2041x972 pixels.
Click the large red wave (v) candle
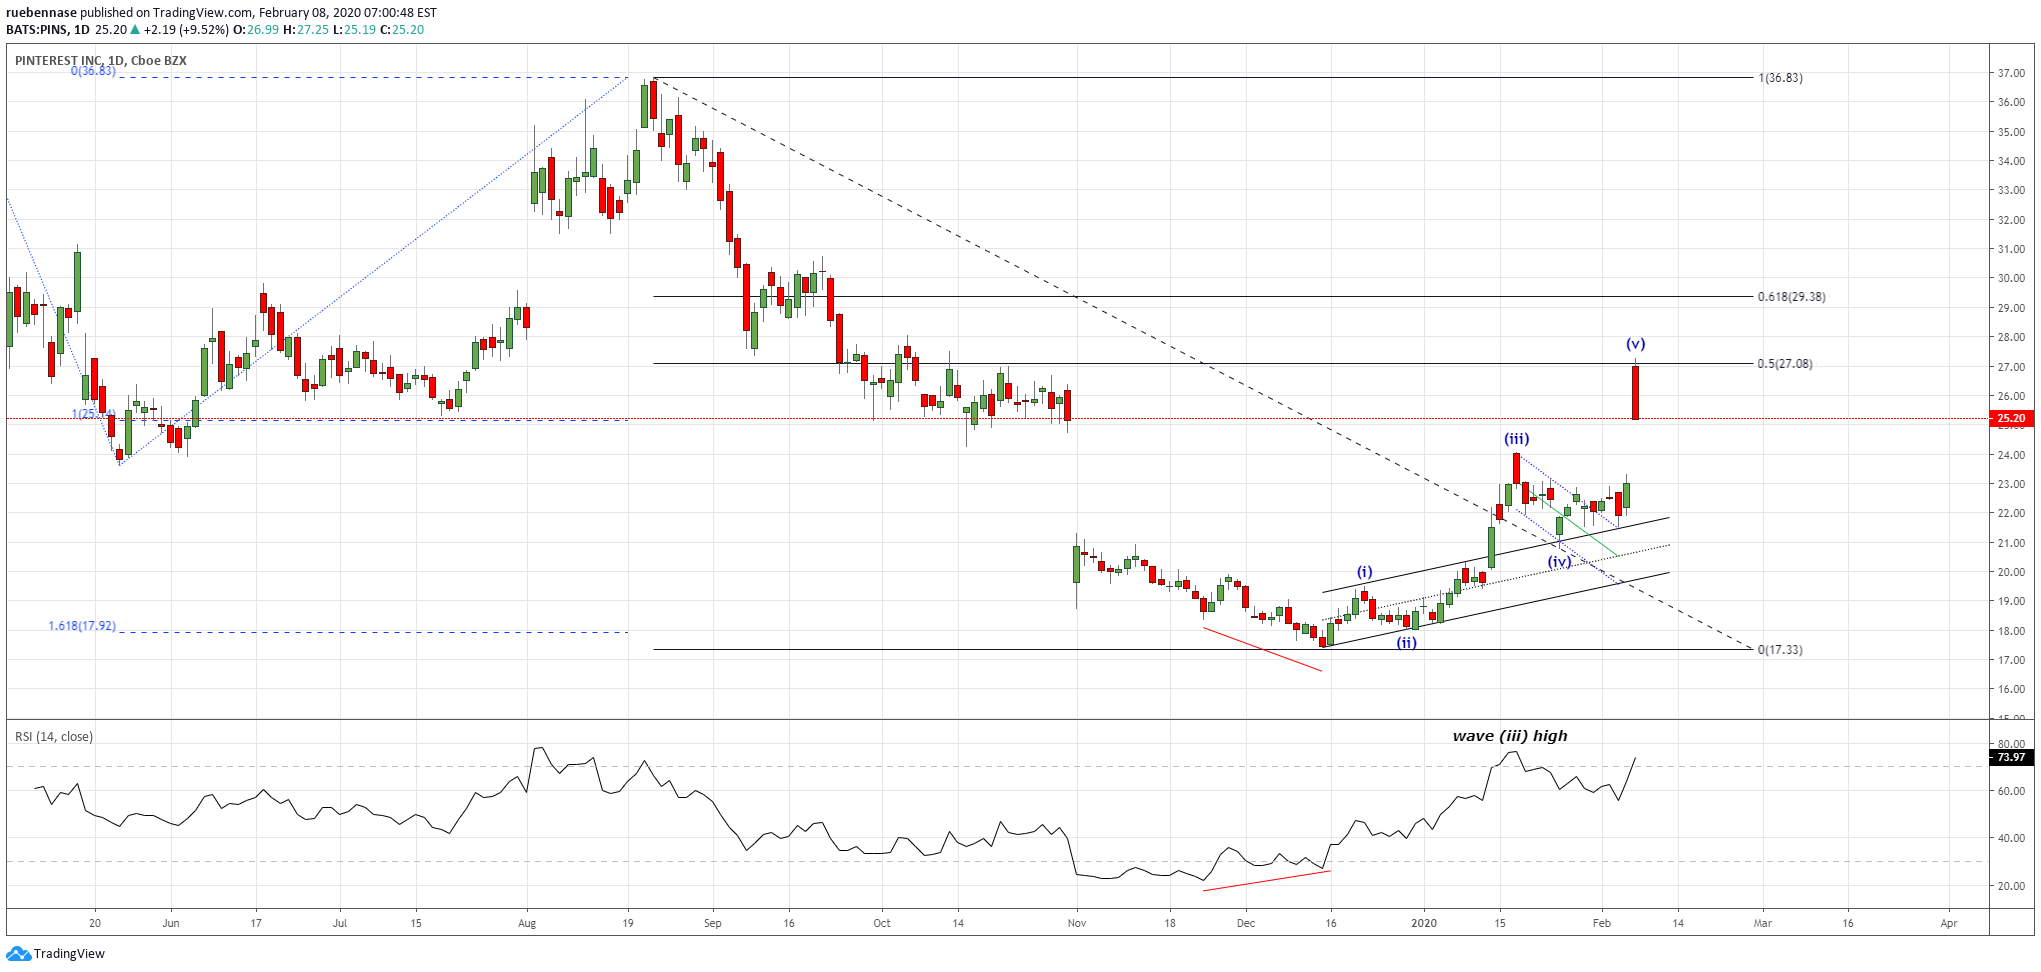pyautogui.click(x=1636, y=392)
